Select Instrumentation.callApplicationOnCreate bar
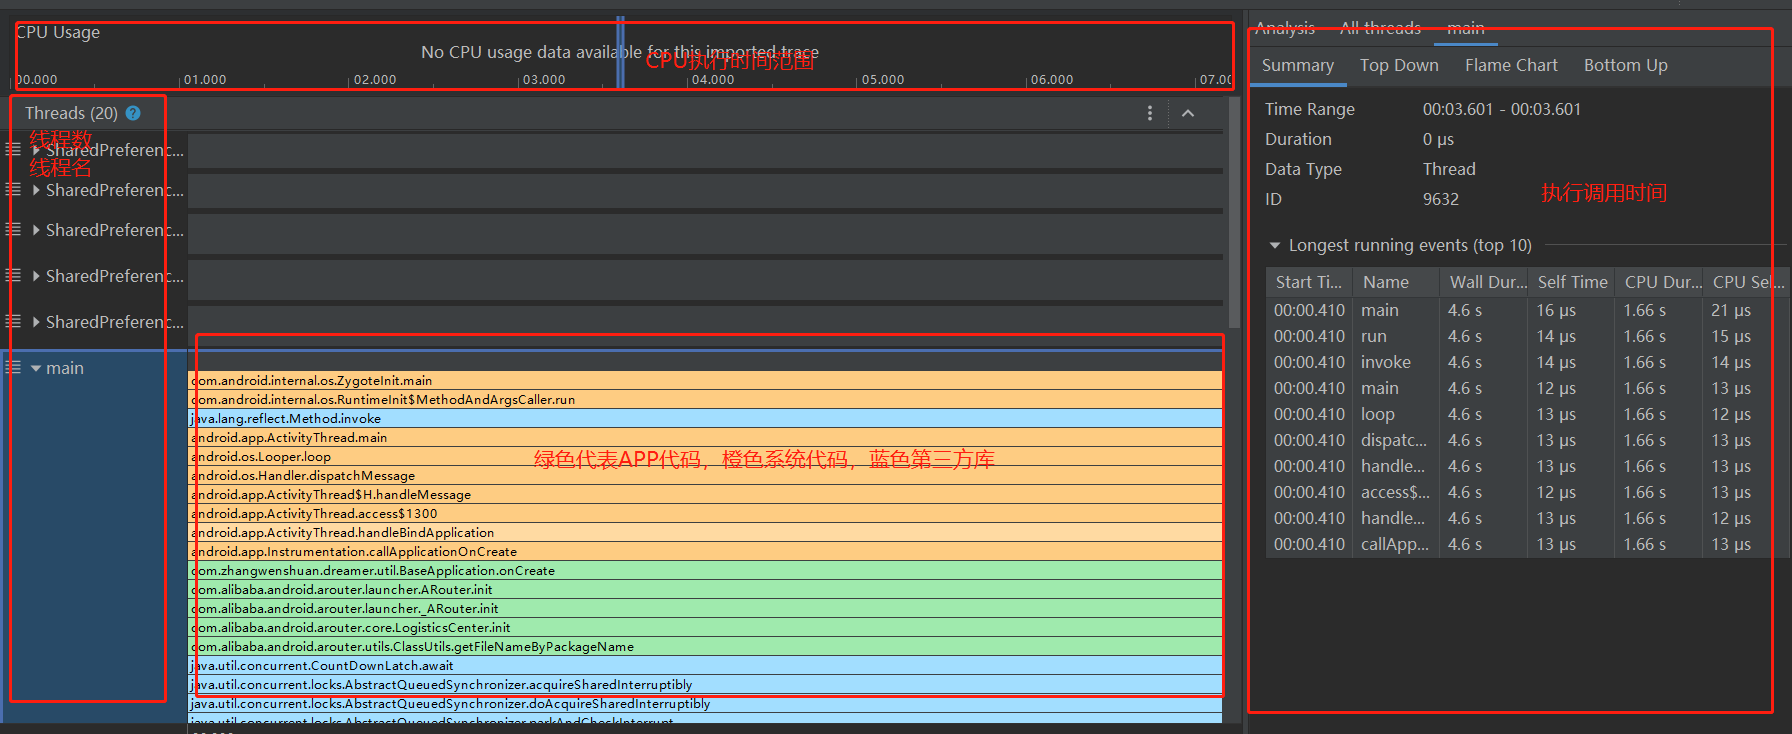The width and height of the screenshot is (1792, 734). pos(705,551)
